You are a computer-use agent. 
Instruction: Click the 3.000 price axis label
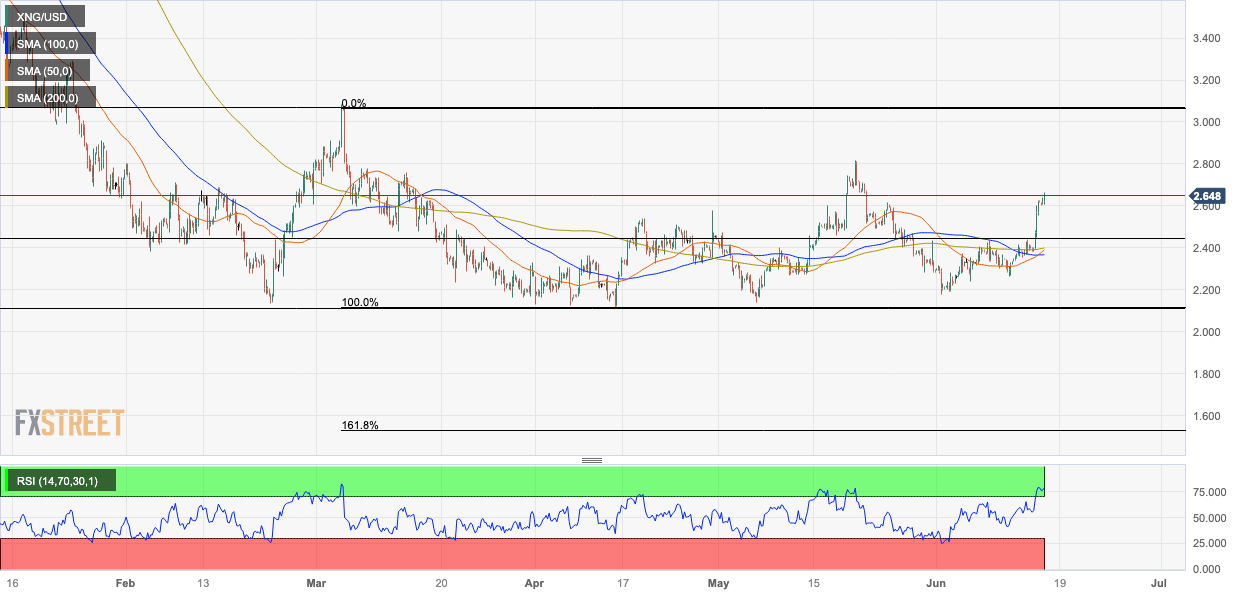pyautogui.click(x=1206, y=122)
